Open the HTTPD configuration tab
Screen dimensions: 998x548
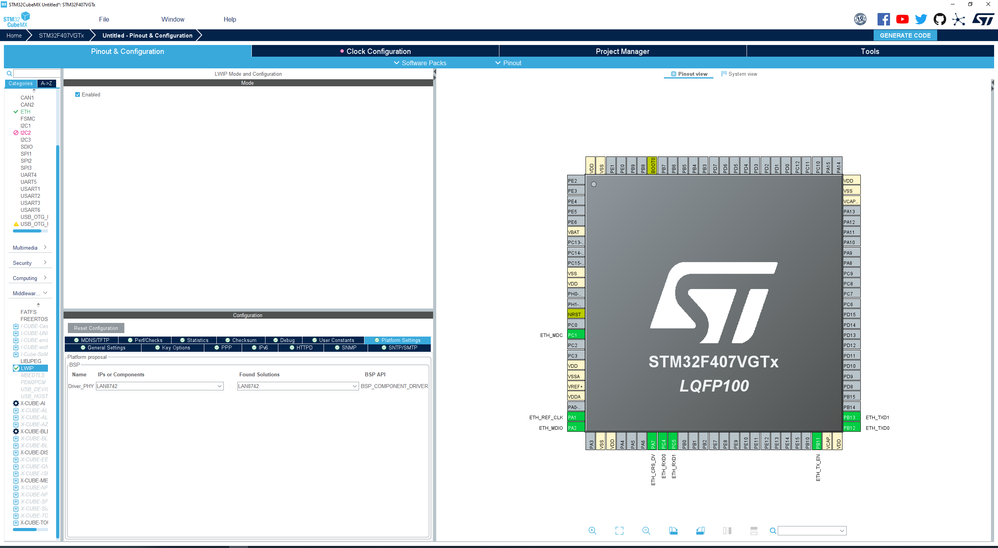click(x=301, y=348)
